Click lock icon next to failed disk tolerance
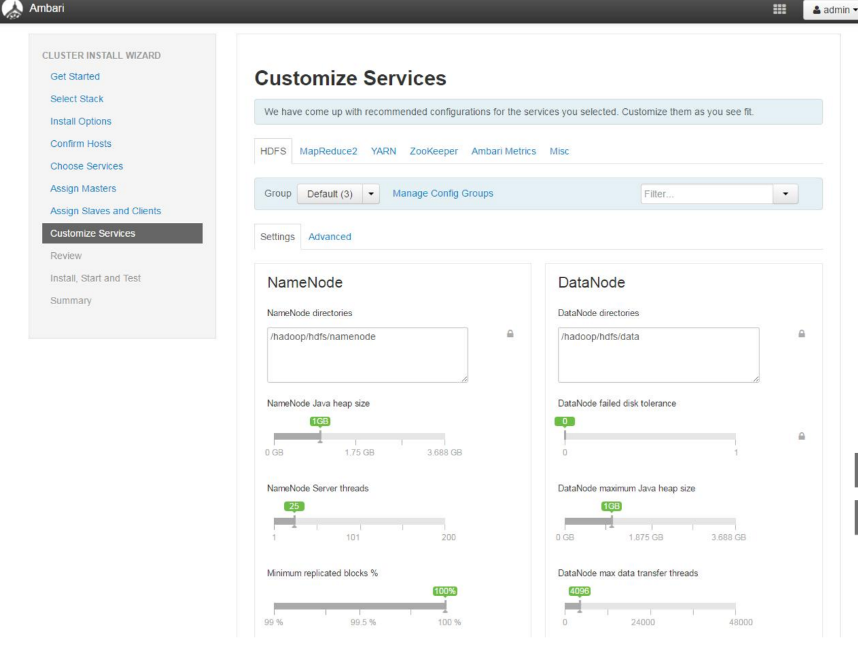Viewport: 858px width, 647px height. tap(801, 436)
